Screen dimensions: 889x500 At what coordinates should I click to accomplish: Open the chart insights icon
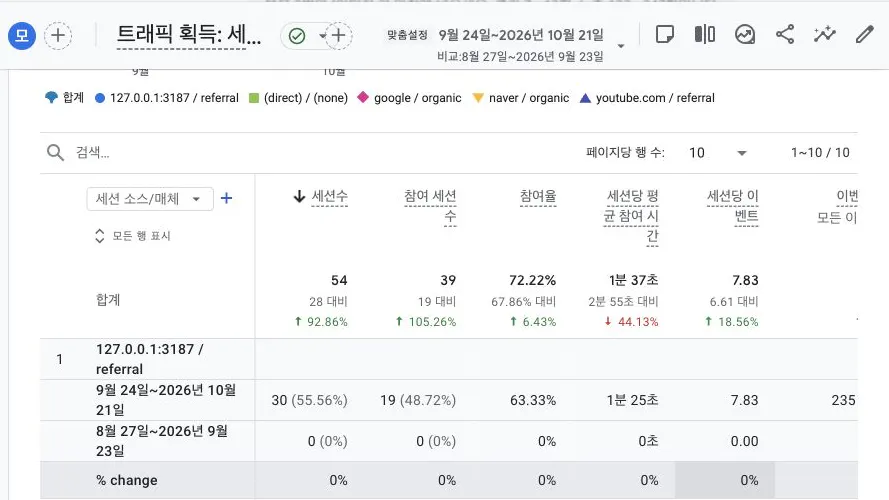(745, 35)
